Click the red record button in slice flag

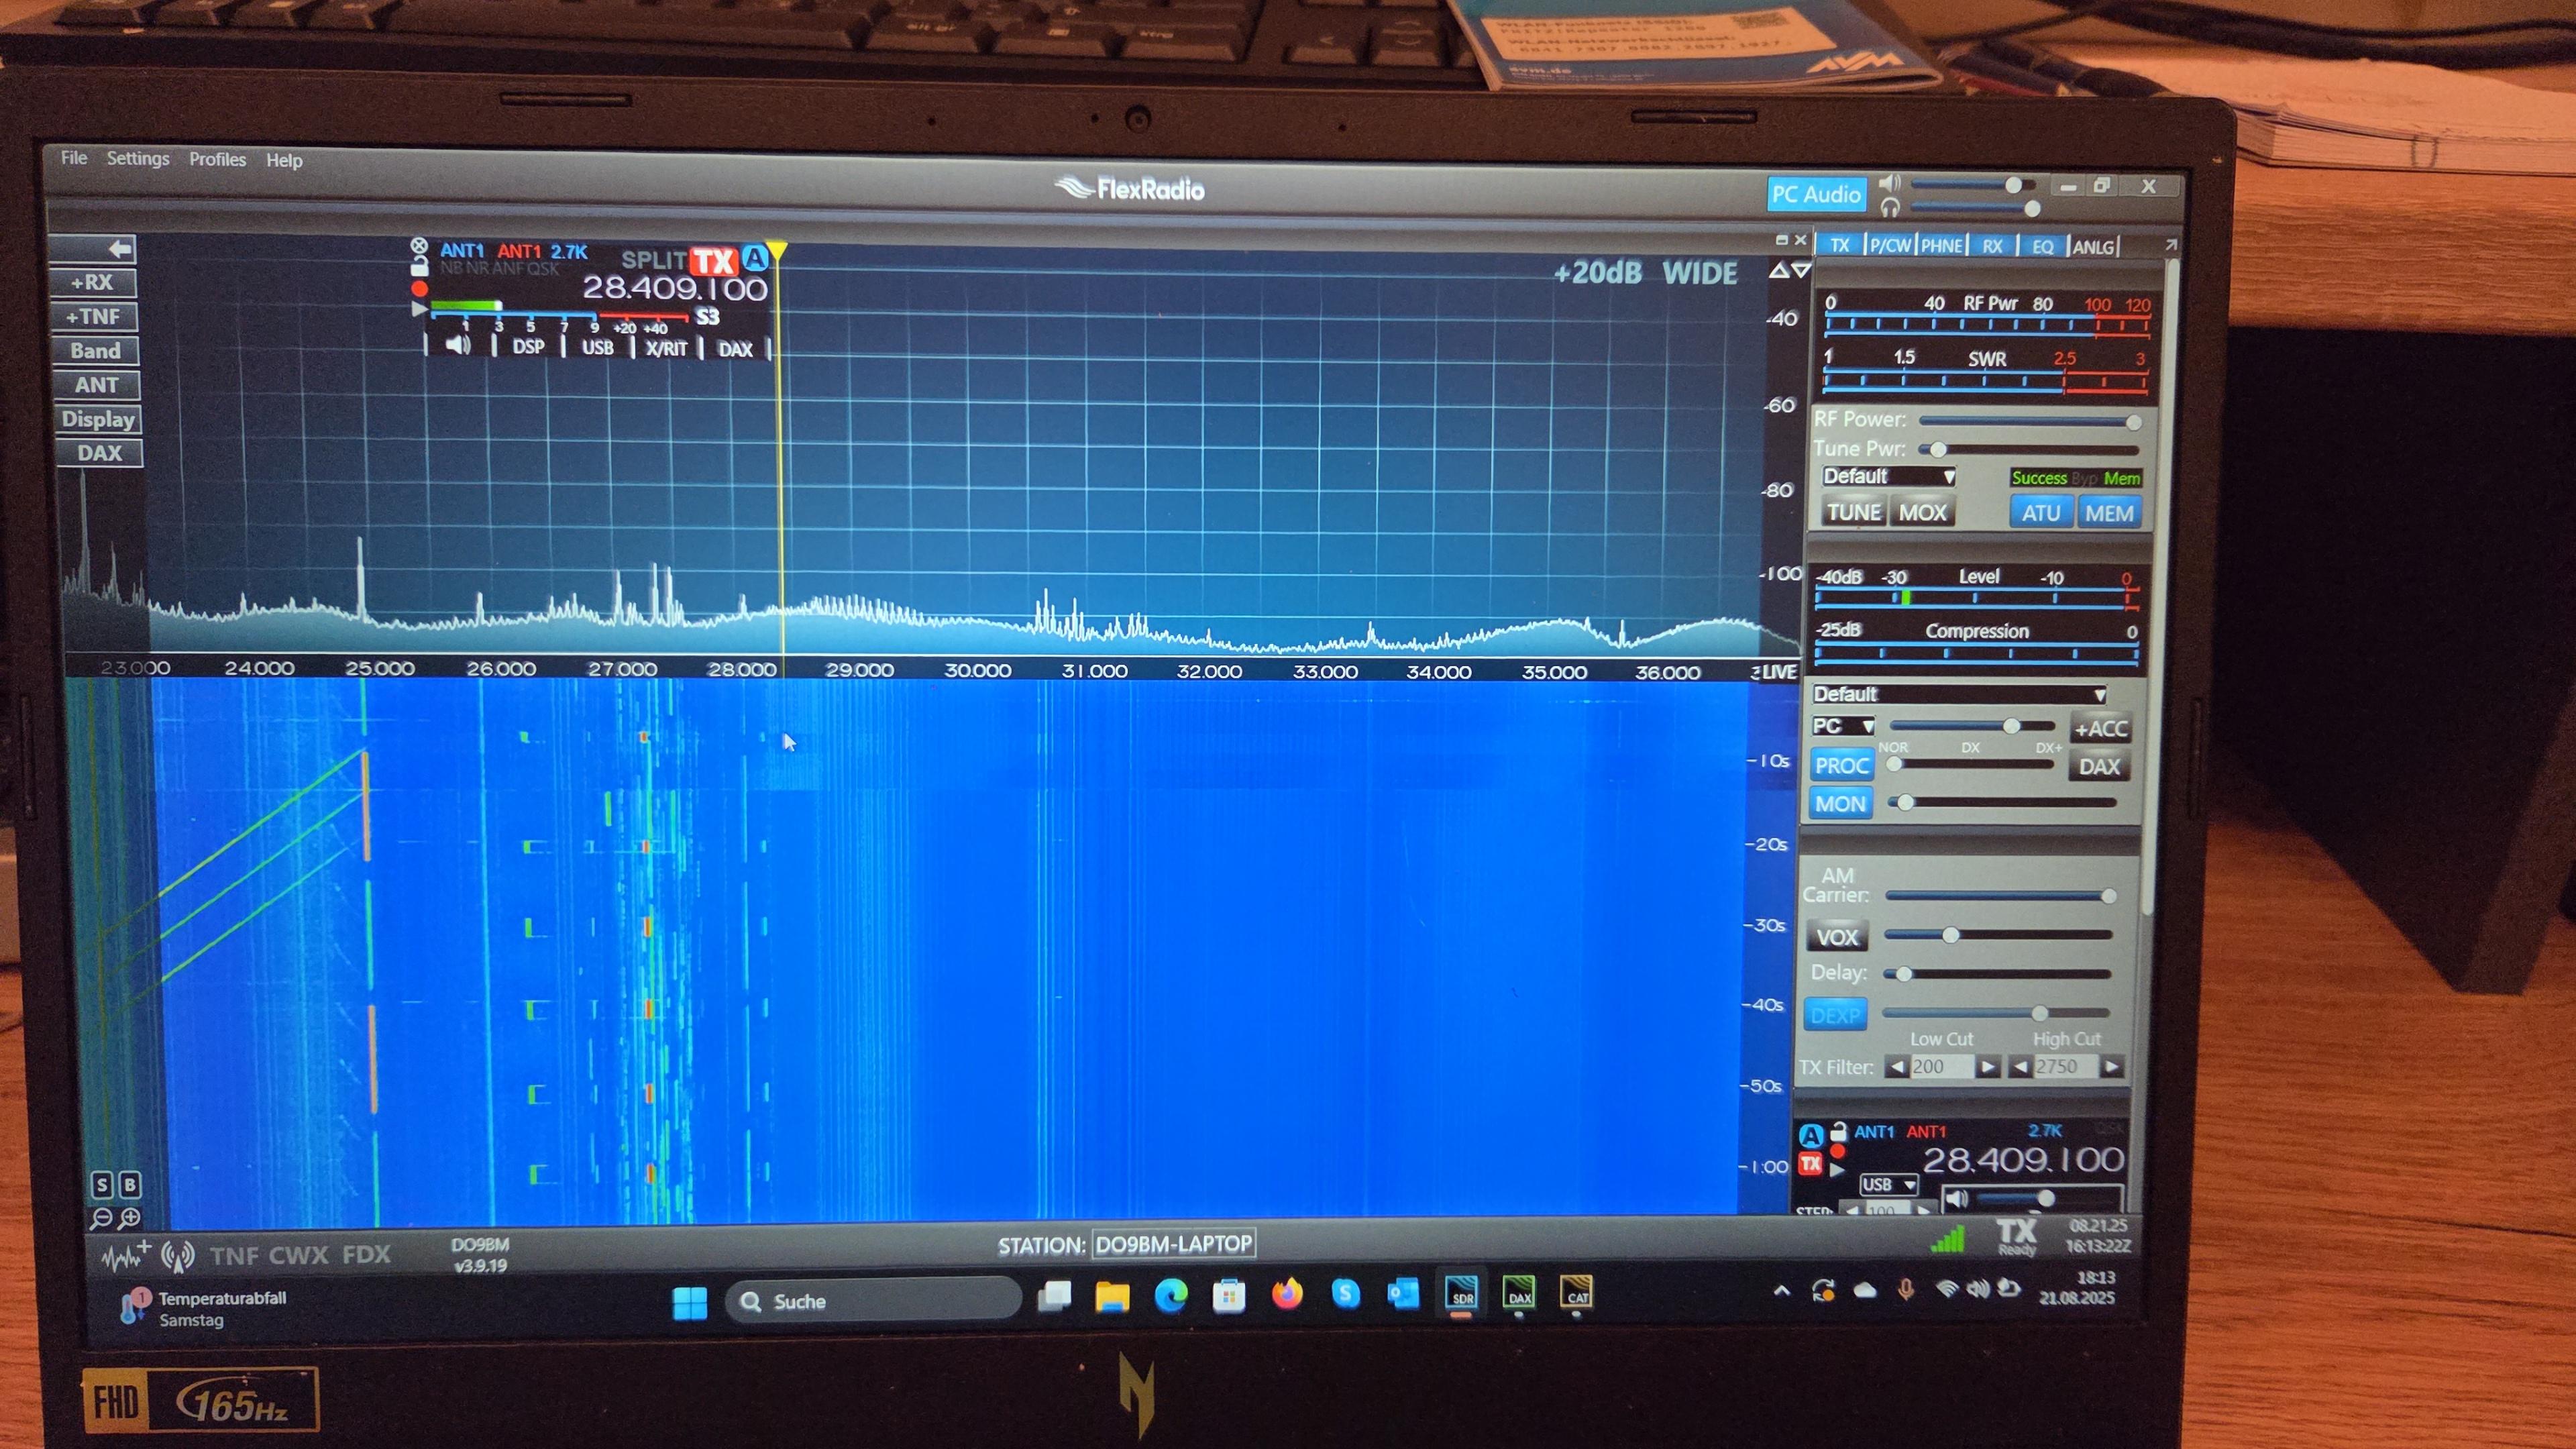coord(420,289)
